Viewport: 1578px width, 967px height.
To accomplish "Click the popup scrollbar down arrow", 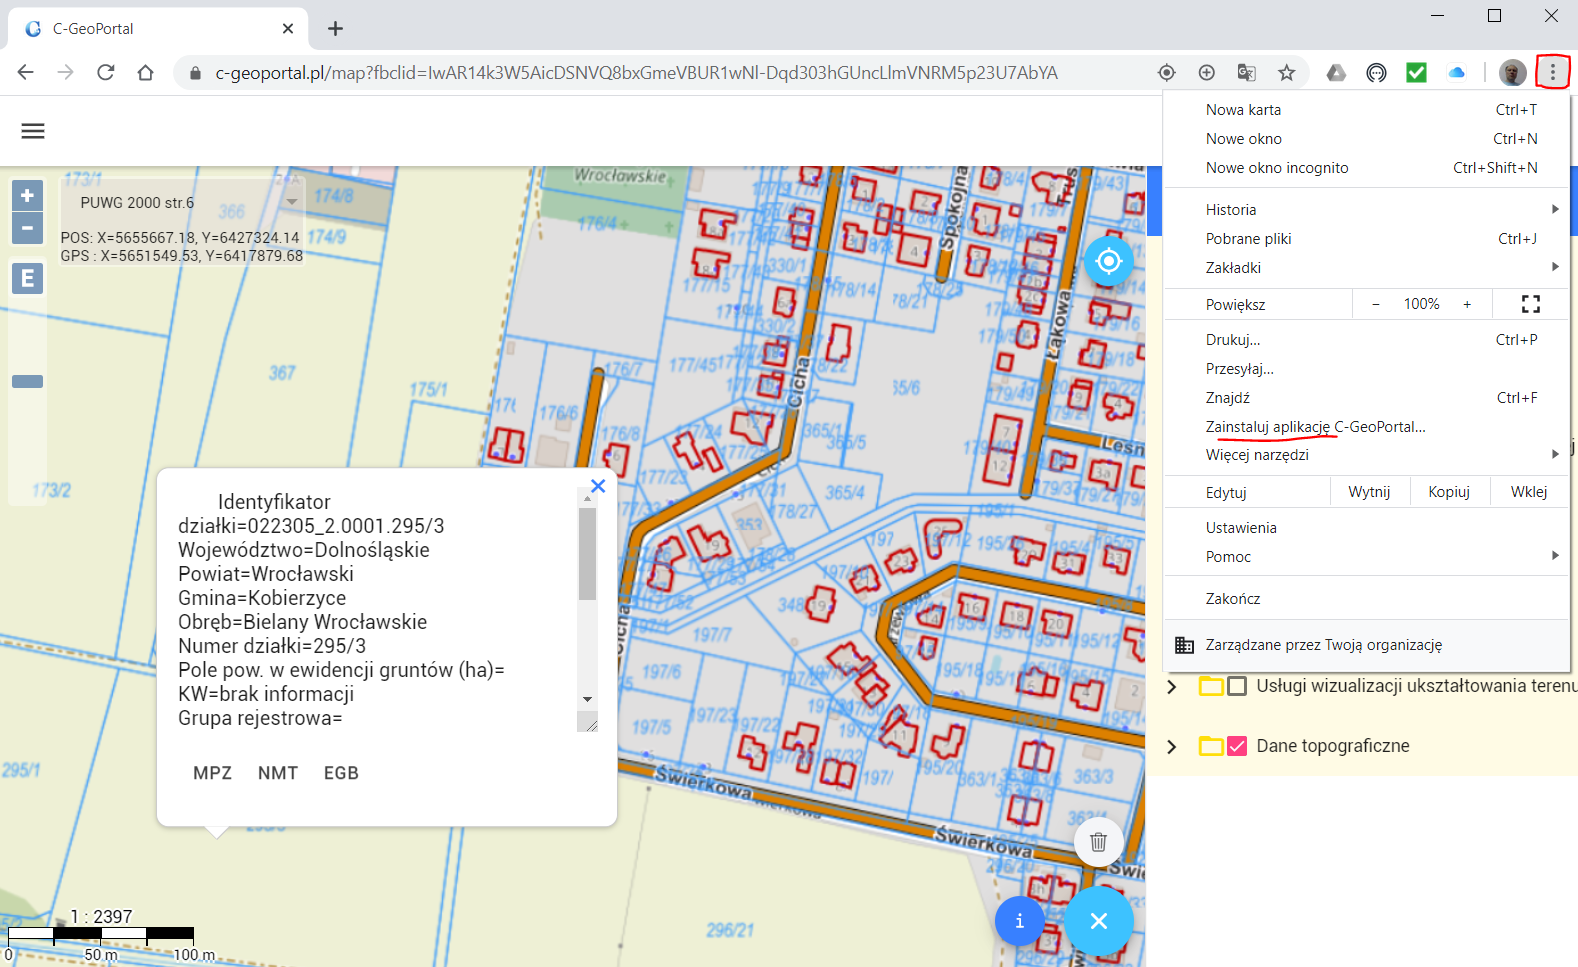I will [x=587, y=699].
